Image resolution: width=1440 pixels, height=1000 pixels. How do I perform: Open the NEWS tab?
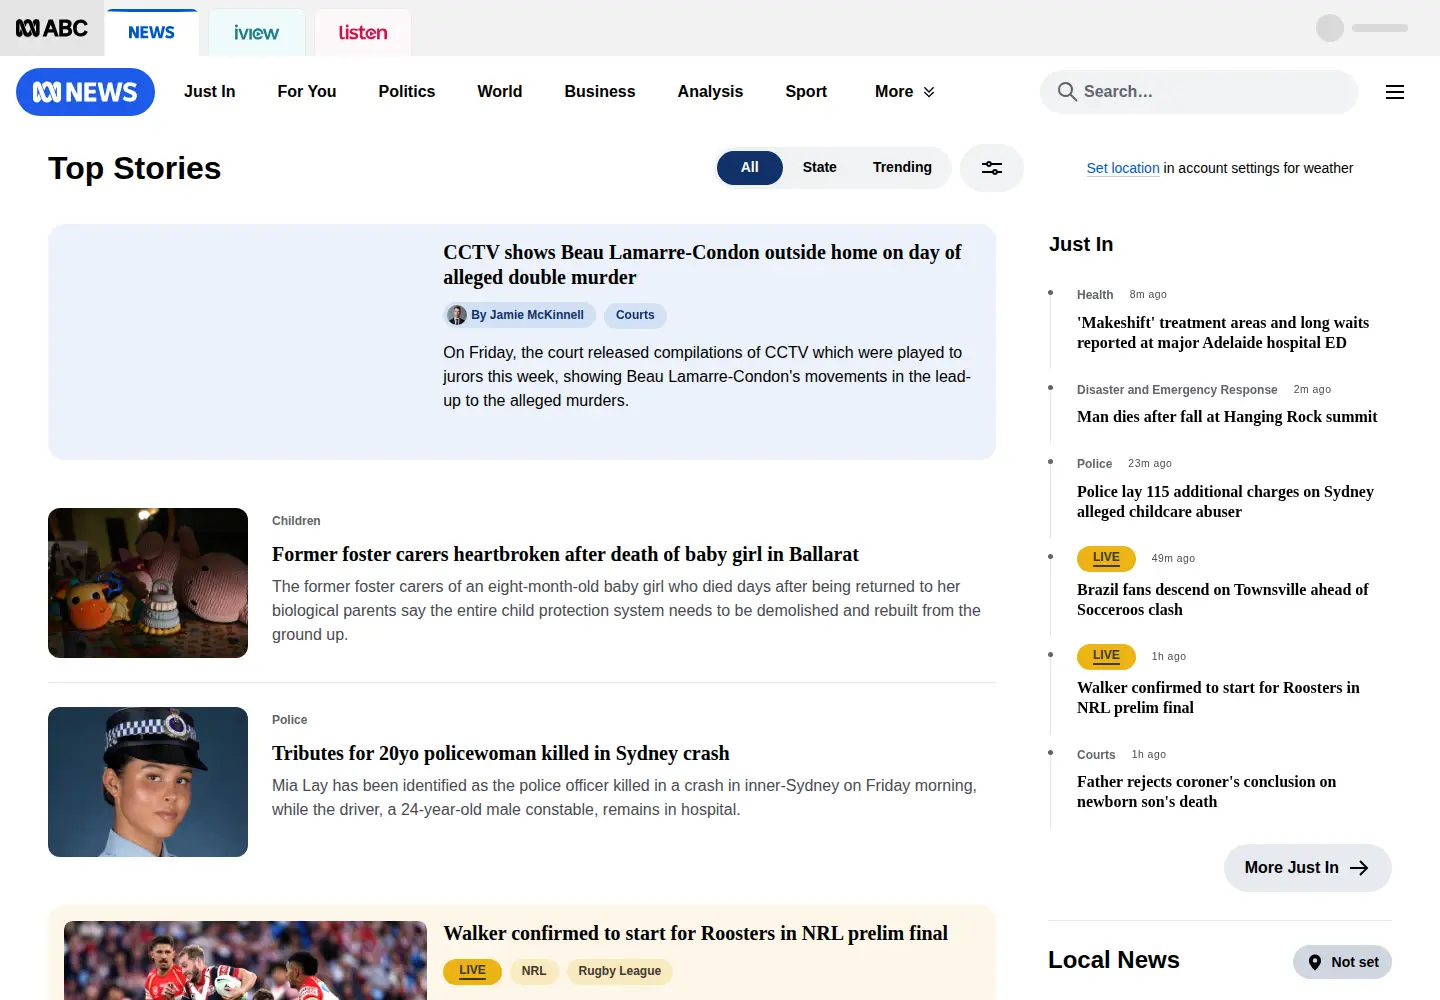(x=151, y=33)
